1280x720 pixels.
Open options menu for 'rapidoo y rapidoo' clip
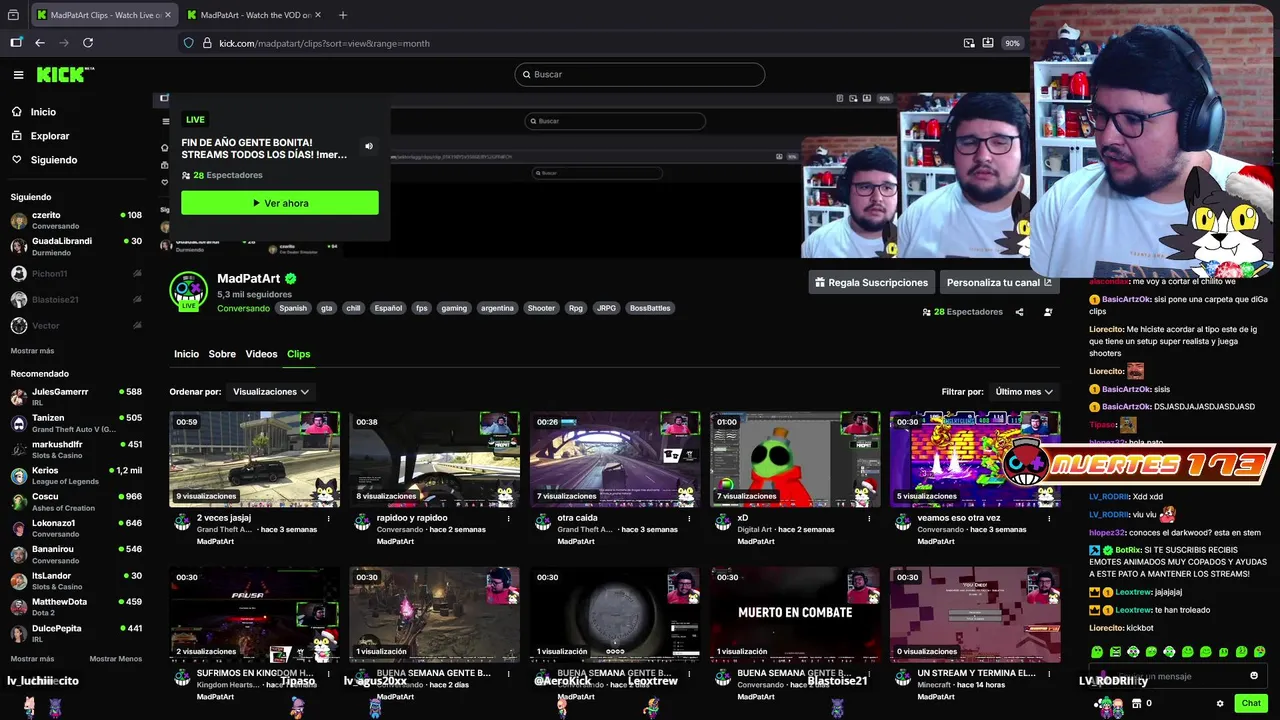[x=508, y=518]
